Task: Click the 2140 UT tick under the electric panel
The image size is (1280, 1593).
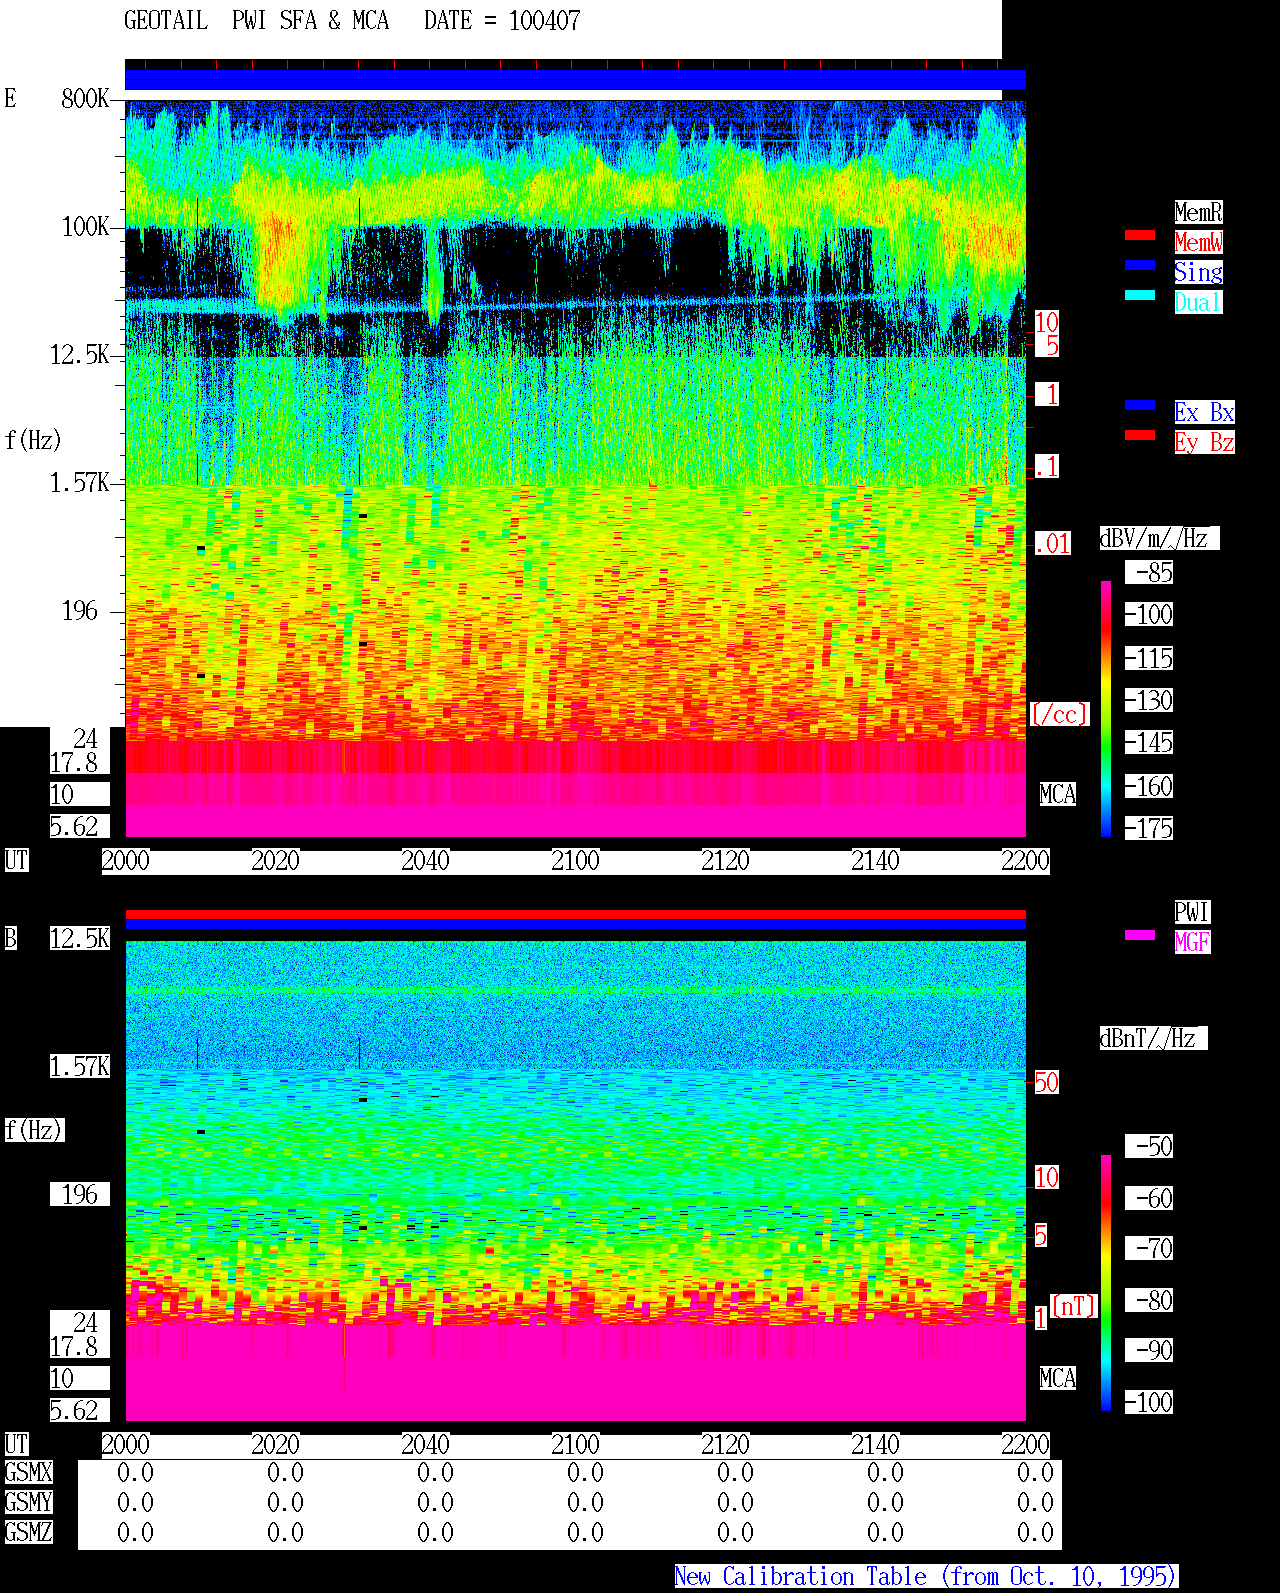Action: click(x=875, y=861)
